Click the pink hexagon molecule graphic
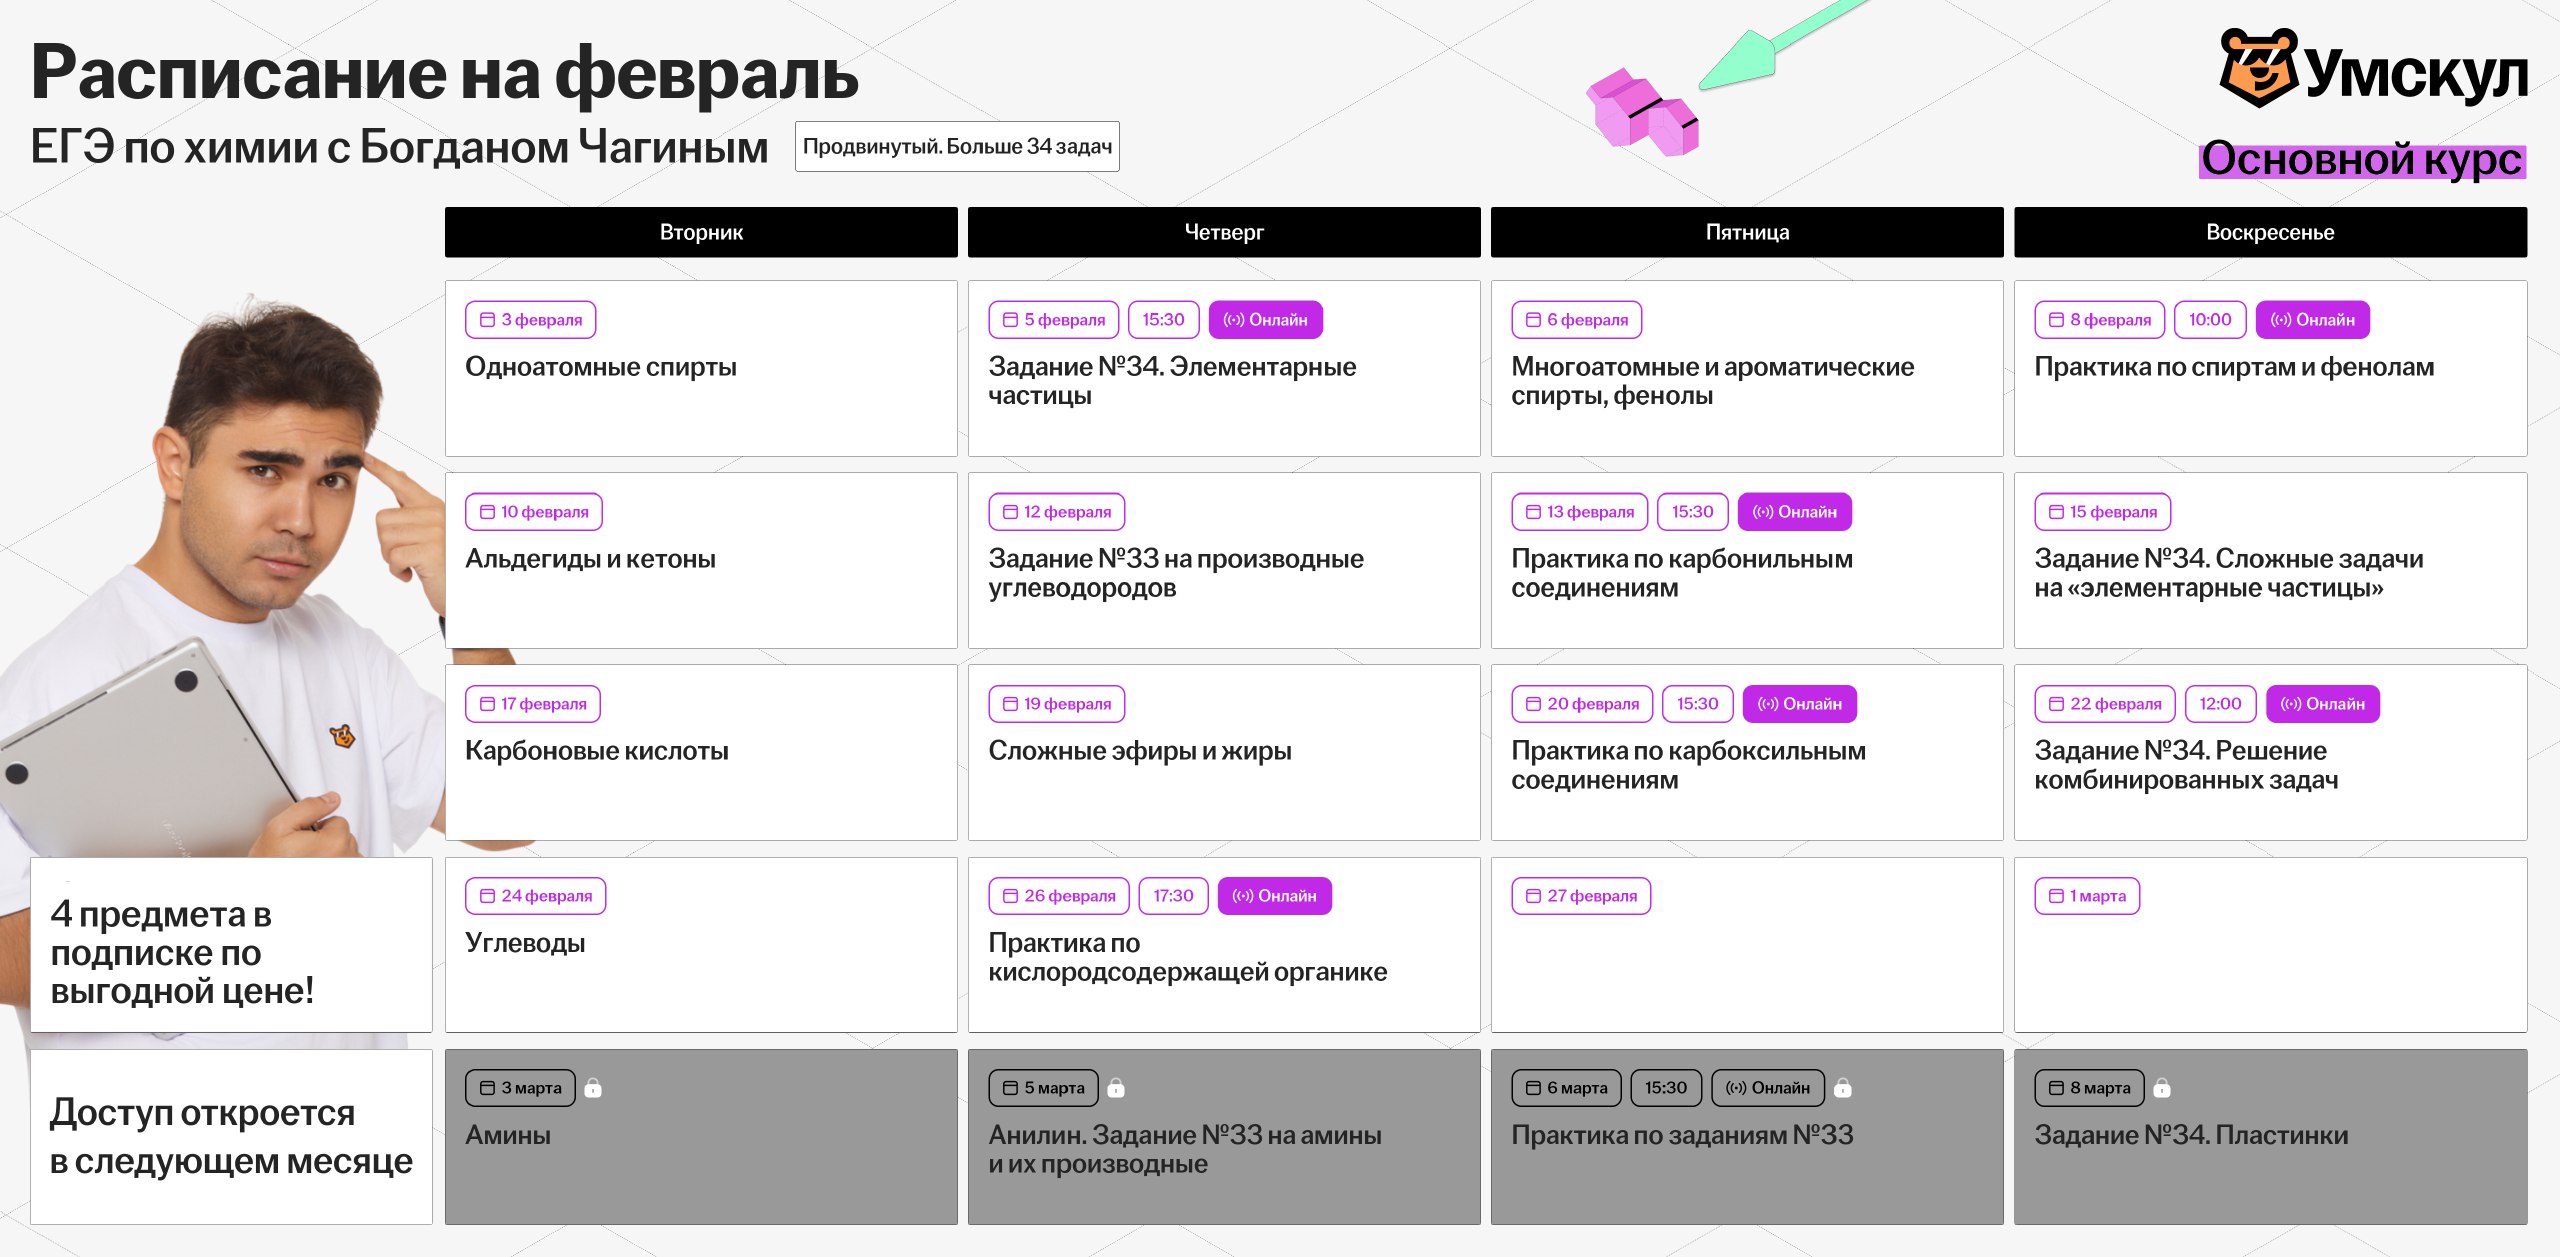Screen dimensions: 2560x1257 click(1643, 112)
